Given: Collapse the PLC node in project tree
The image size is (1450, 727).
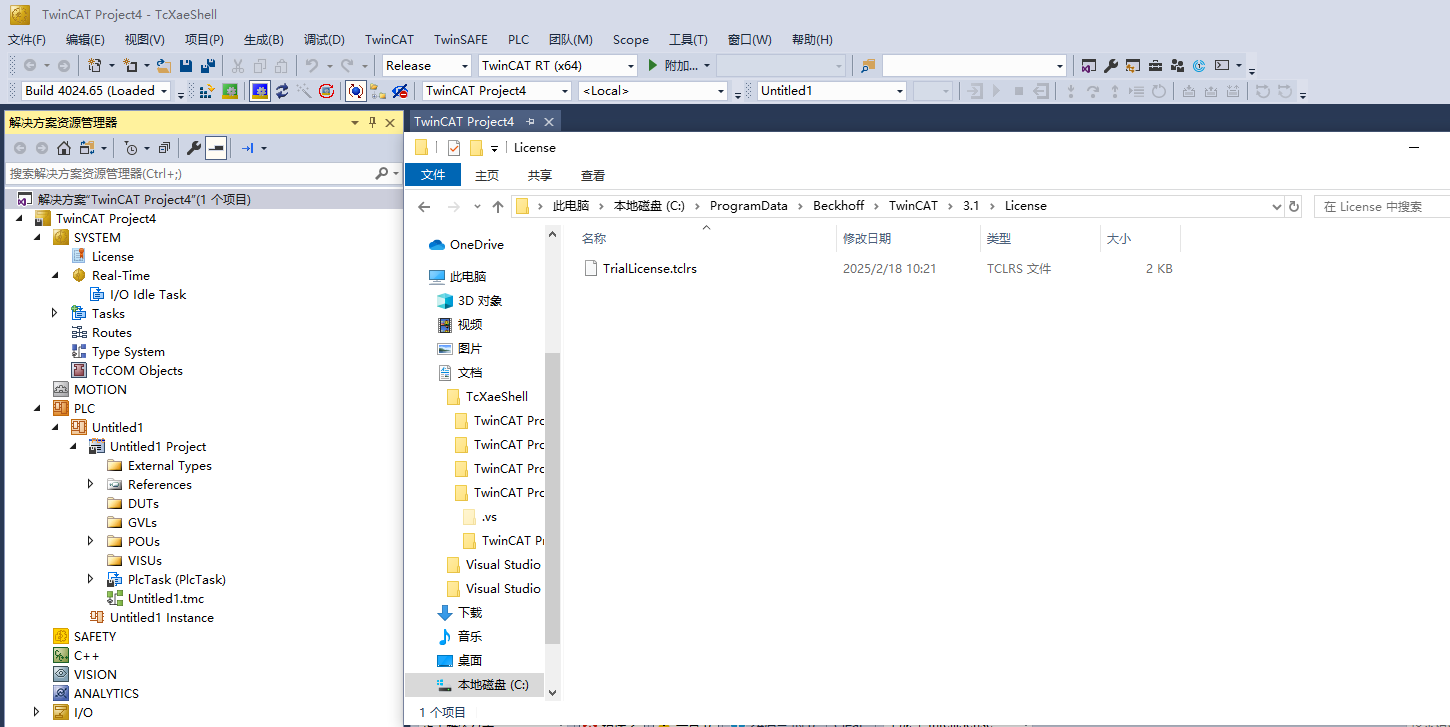Looking at the screenshot, I should coord(37,408).
